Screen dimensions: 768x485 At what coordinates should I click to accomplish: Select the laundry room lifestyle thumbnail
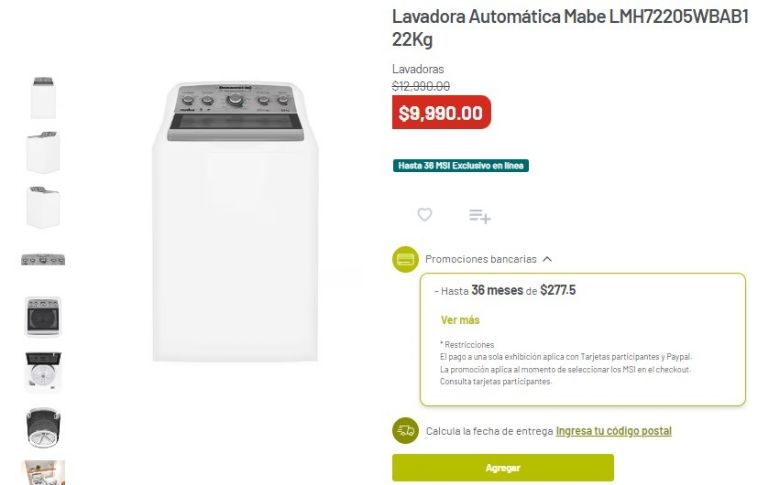pyautogui.click(x=43, y=472)
